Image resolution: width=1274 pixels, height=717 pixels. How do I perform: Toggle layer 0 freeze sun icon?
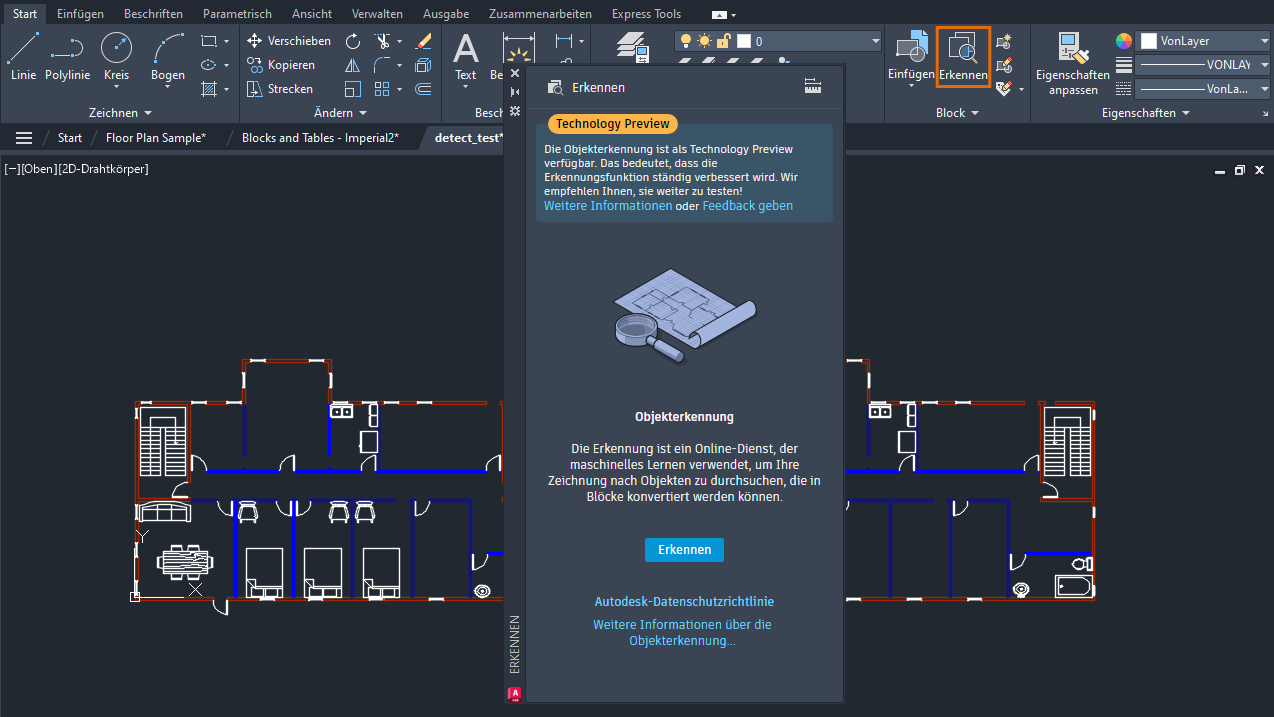click(x=705, y=41)
